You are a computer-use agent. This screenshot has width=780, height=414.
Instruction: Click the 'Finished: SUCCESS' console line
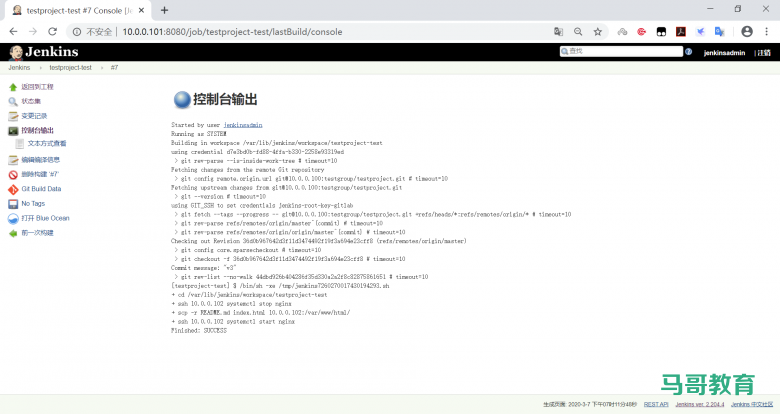coord(199,331)
